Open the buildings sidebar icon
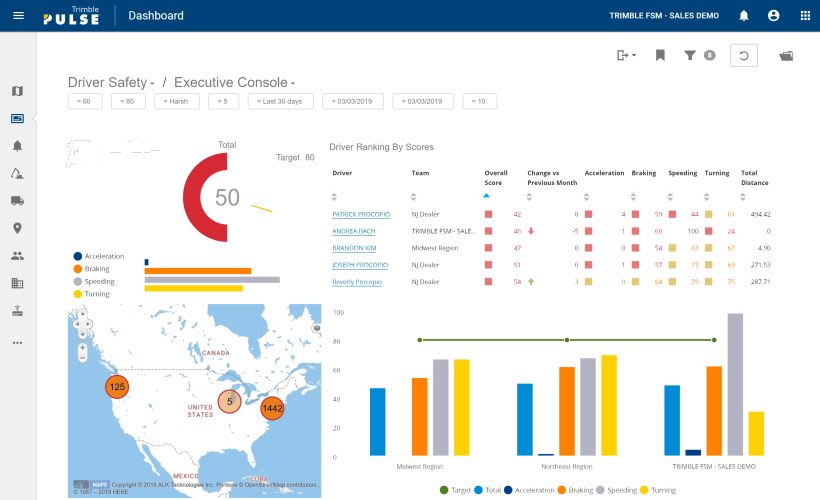 point(17,283)
